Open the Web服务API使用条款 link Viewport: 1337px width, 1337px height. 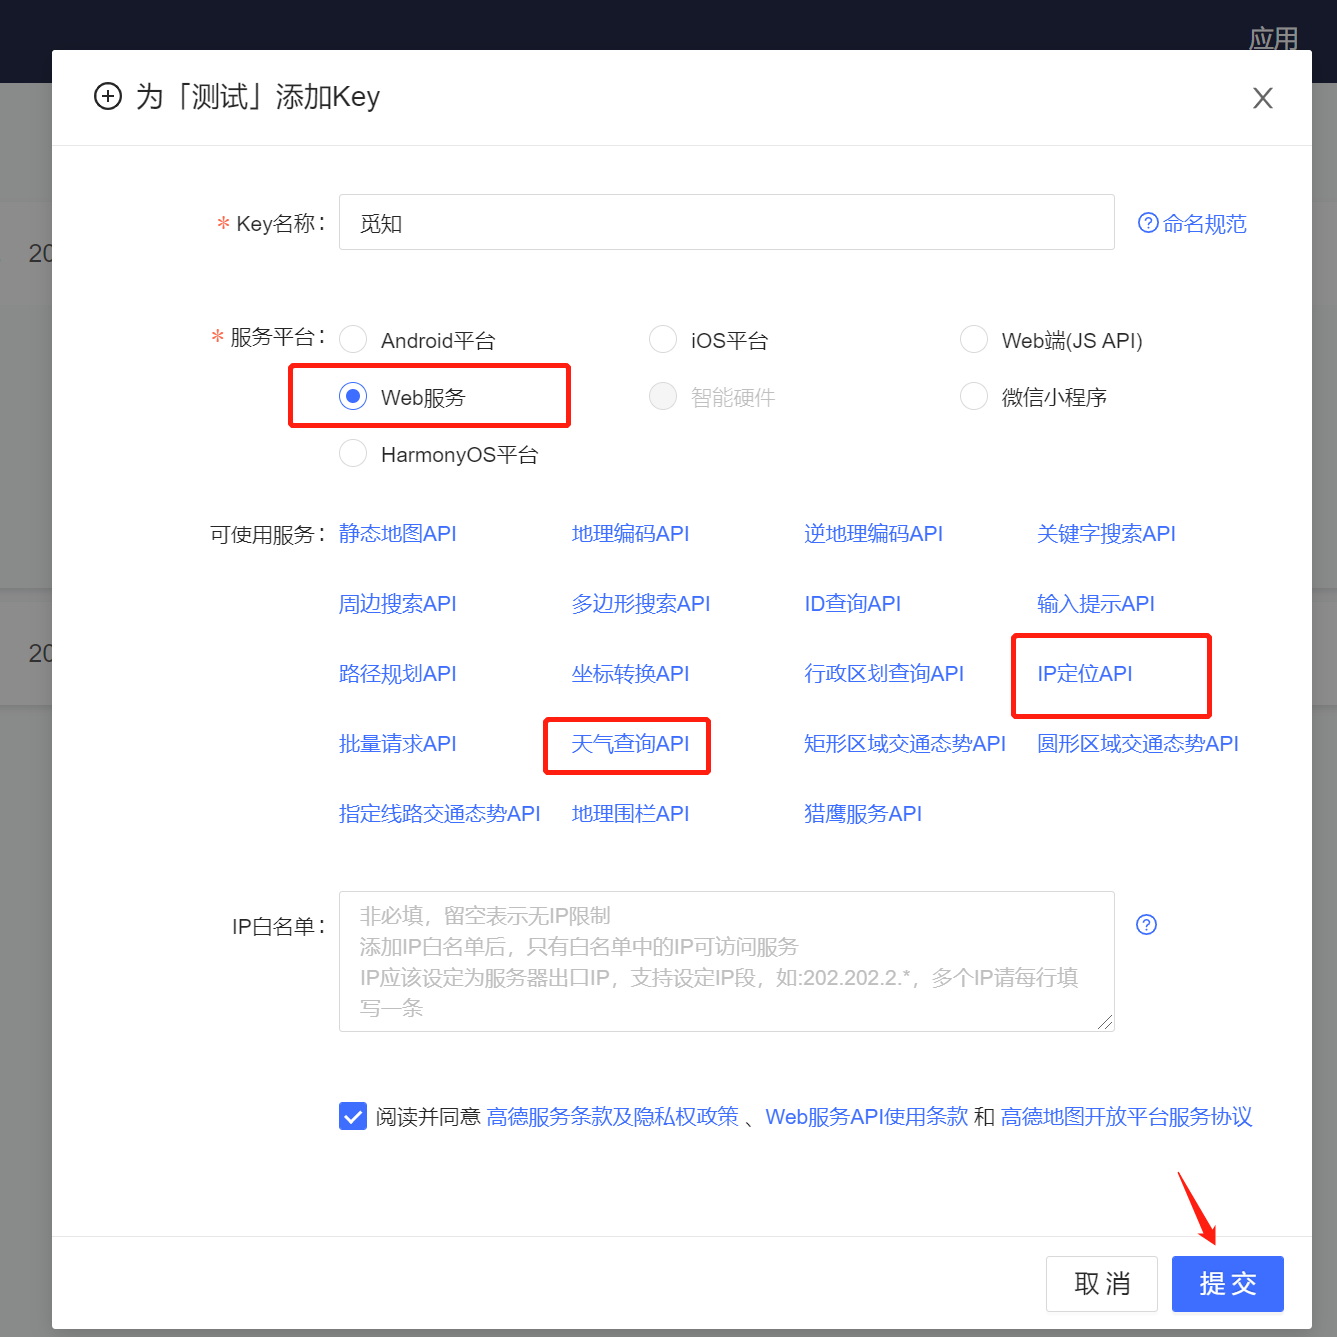(866, 1117)
